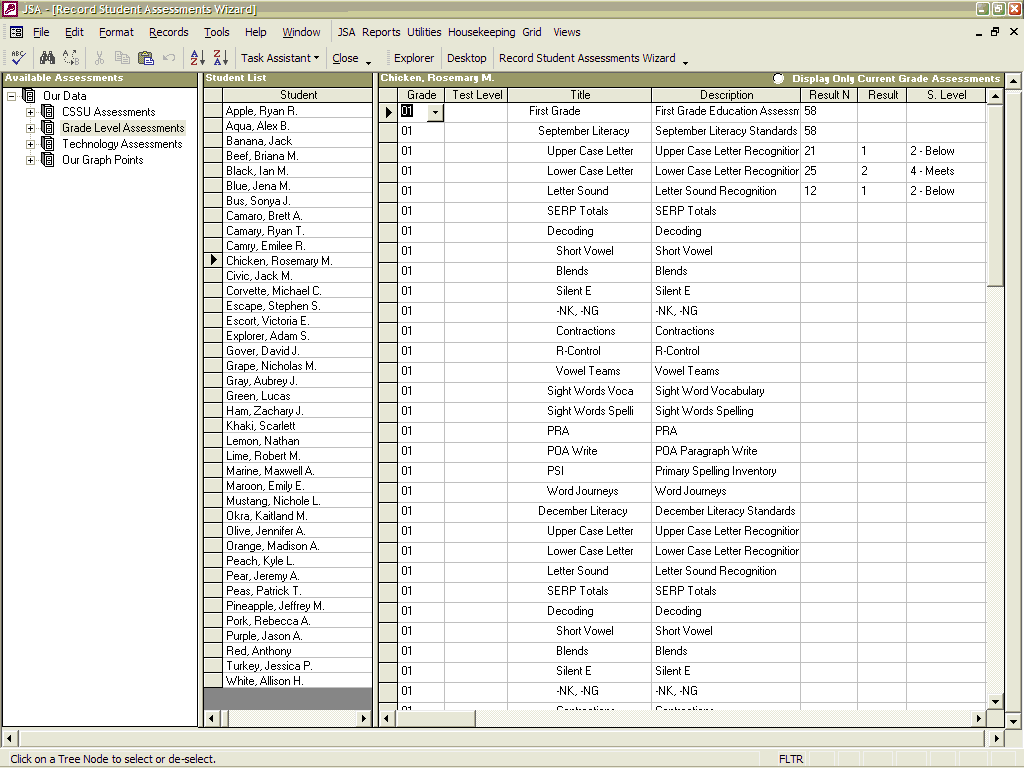Image resolution: width=1024 pixels, height=768 pixels.
Task: Expand the CSSU Assessments node
Action: (30, 112)
